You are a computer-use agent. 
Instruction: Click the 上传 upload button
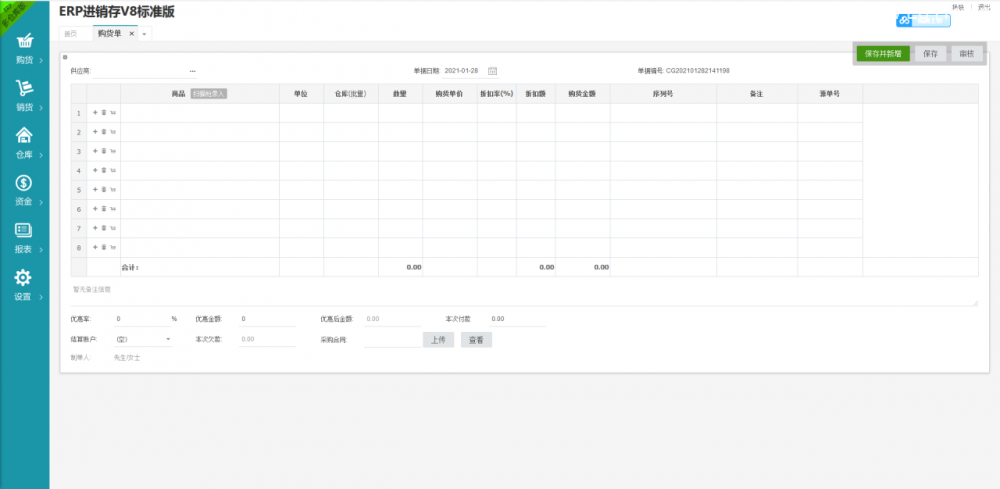438,340
